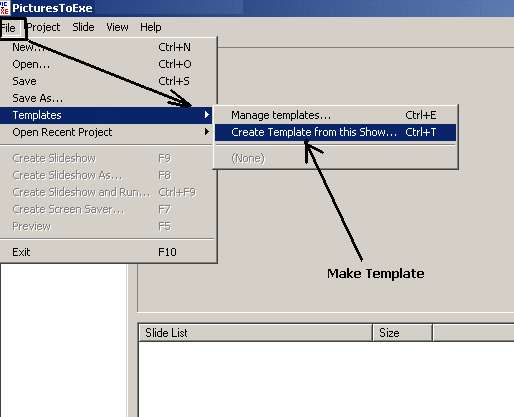Viewport: 514px width, 417px height.
Task: Click the Save menu entry
Action: [x=107, y=81]
